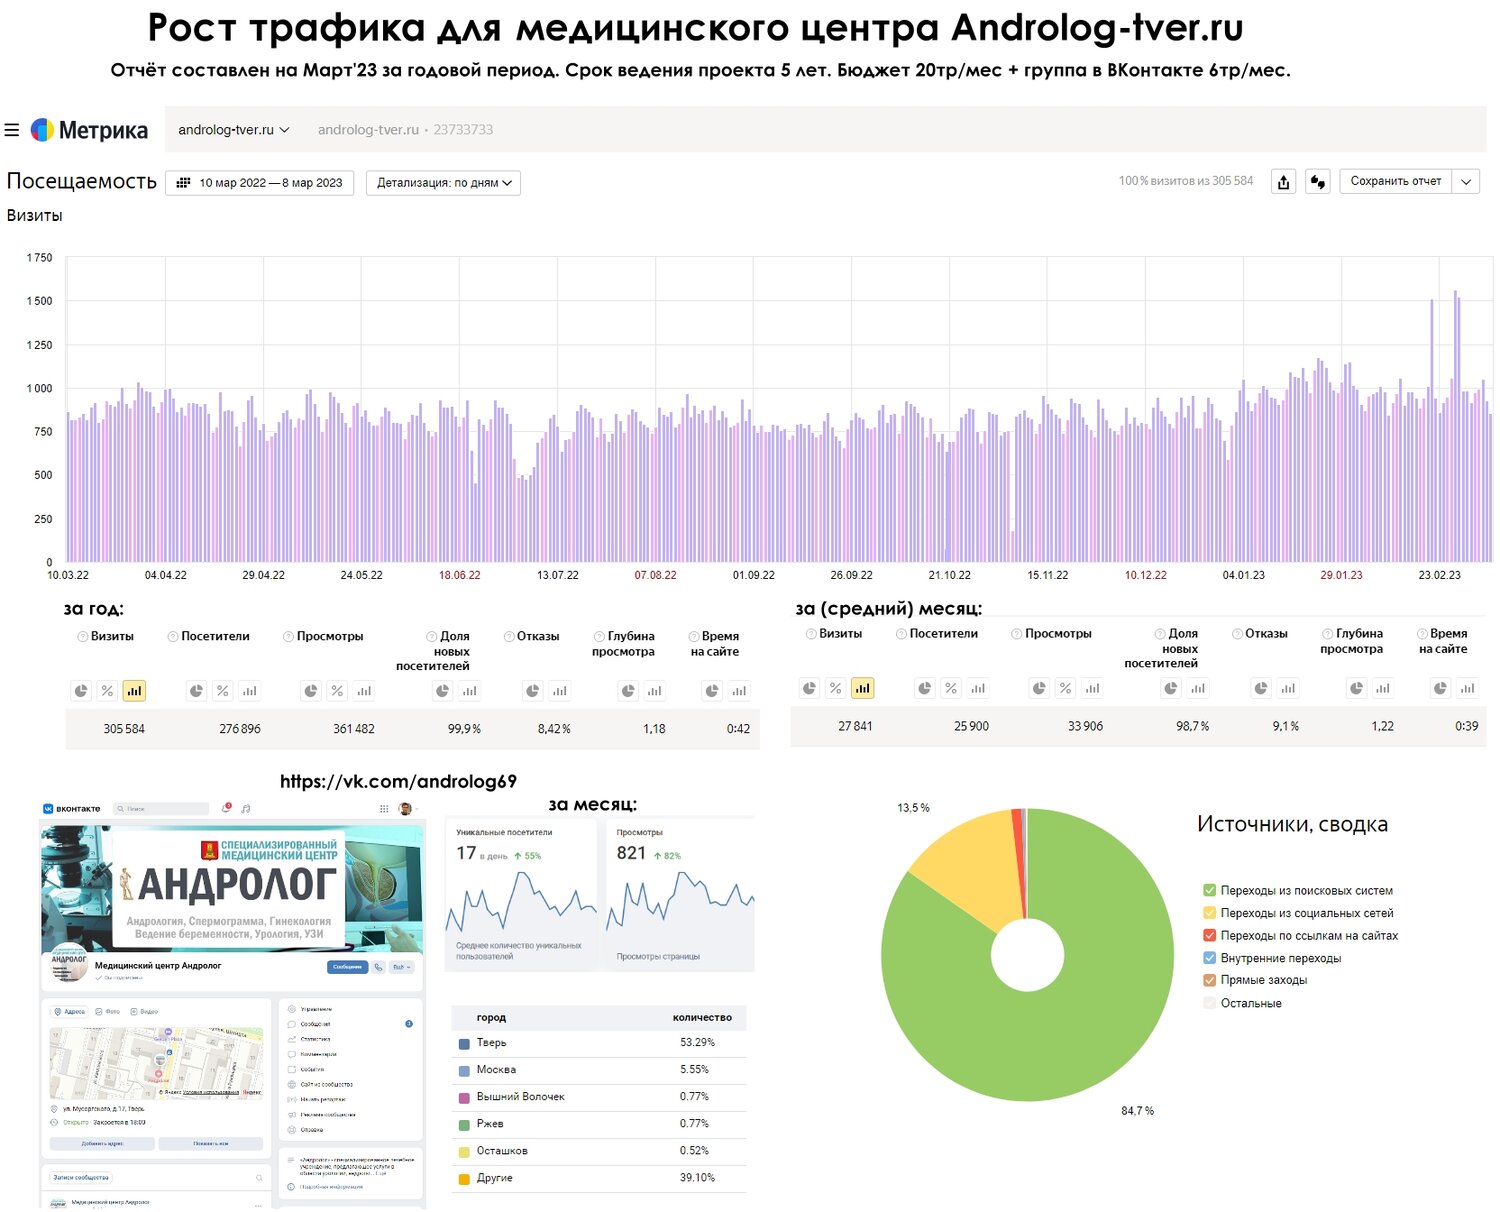Click Добавить адрес button under the map
This screenshot has width=1500, height=1212.
102,1143
